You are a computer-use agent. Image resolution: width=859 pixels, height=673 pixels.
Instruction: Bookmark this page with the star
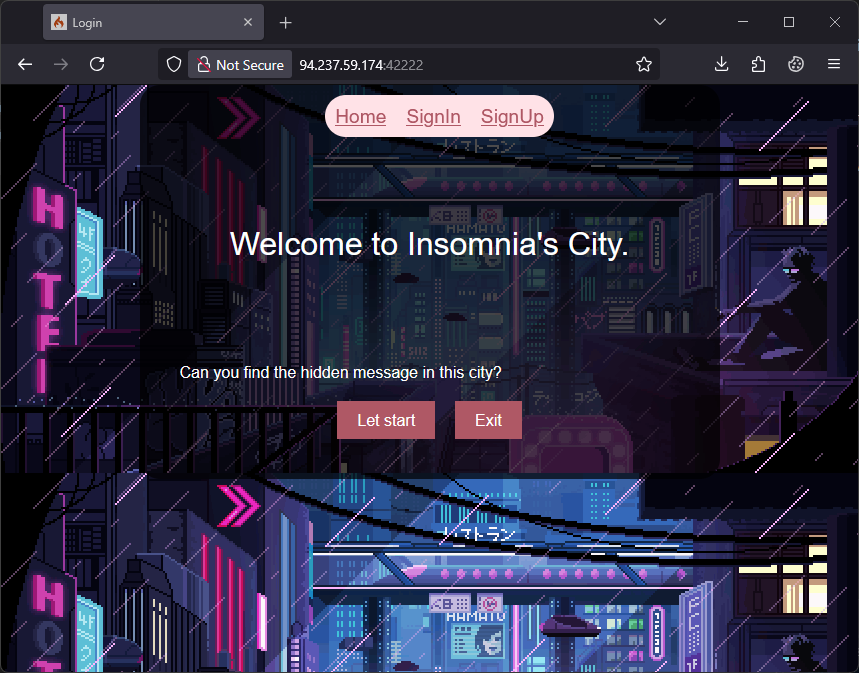coord(644,64)
